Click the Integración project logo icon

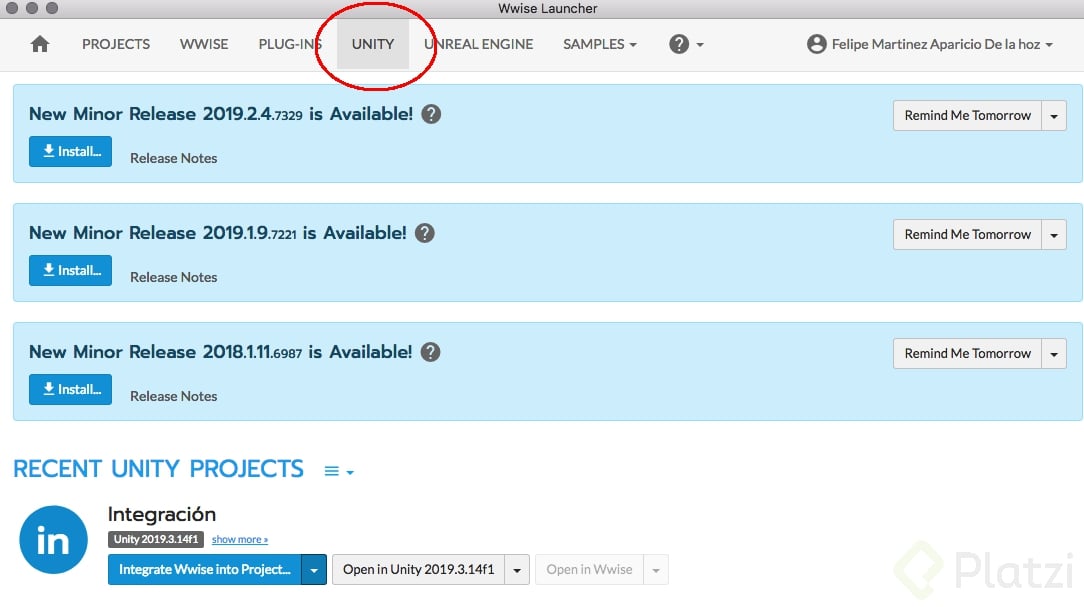[53, 540]
